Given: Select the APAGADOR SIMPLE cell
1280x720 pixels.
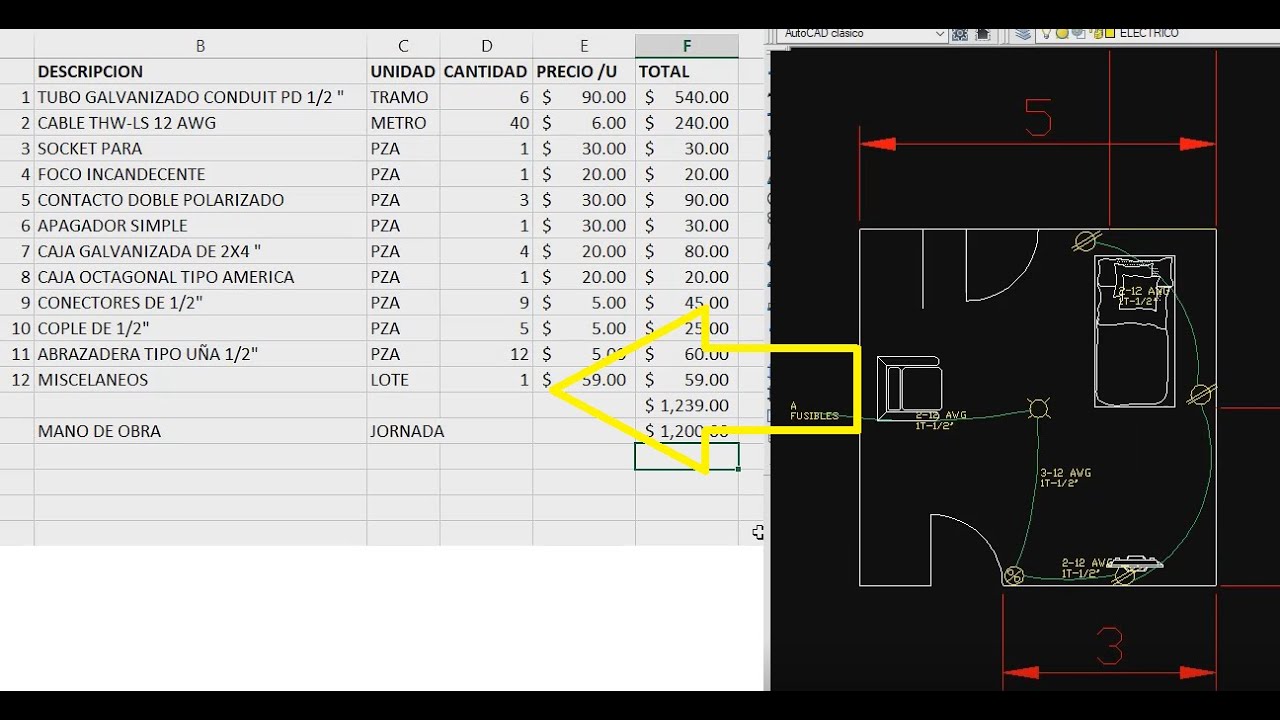Looking at the screenshot, I should click(200, 226).
